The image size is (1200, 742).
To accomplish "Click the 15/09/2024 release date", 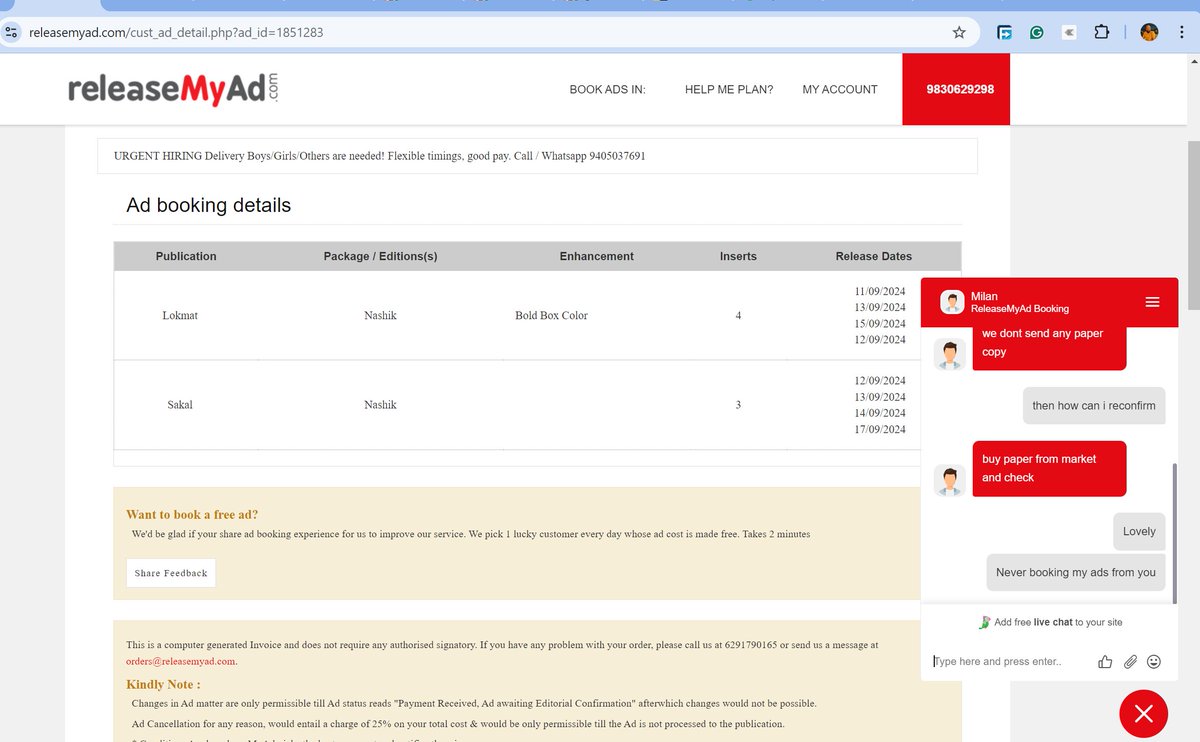I will (880, 323).
